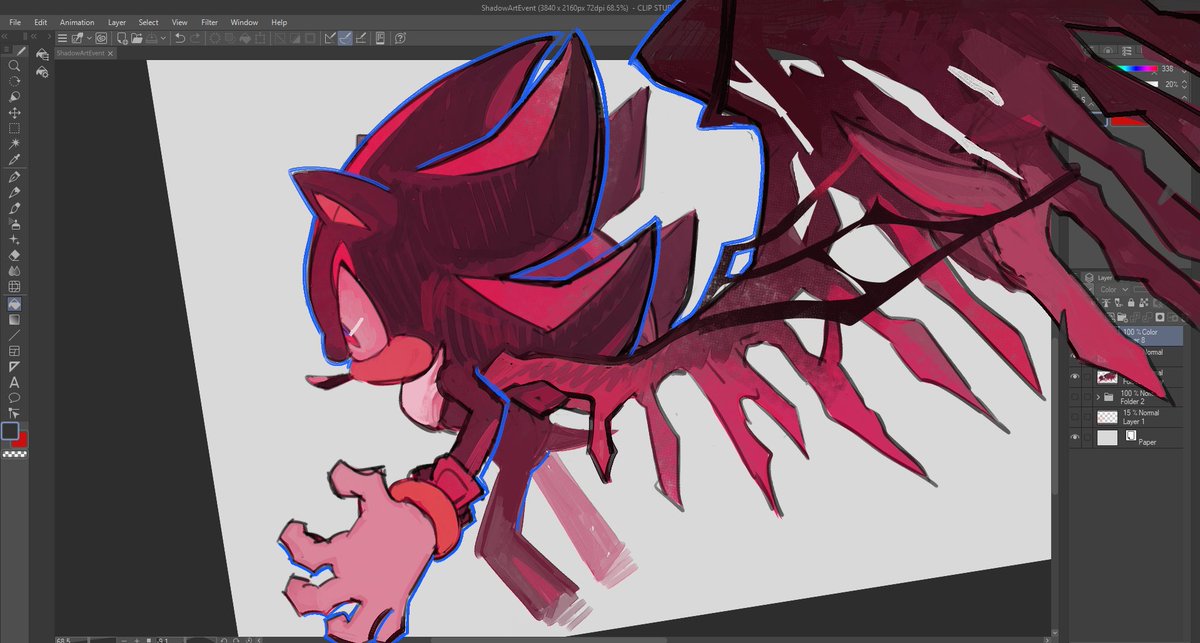Select the Frame border tool
The width and height of the screenshot is (1200, 643).
coord(14,351)
